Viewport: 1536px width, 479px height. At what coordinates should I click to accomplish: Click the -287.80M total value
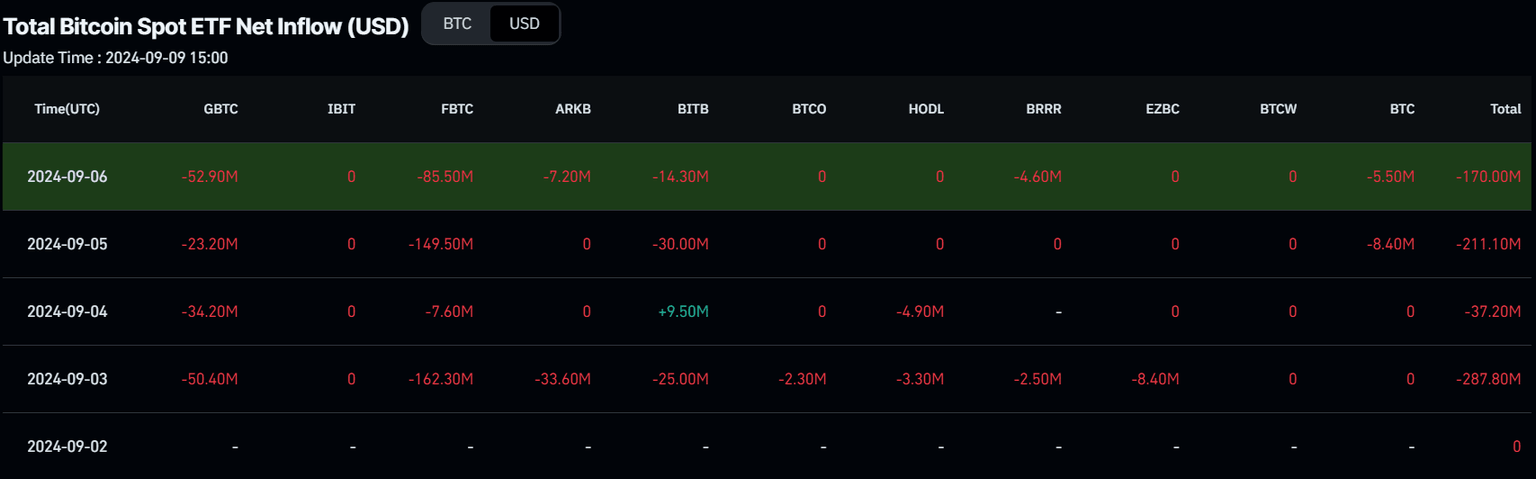(x=1489, y=379)
